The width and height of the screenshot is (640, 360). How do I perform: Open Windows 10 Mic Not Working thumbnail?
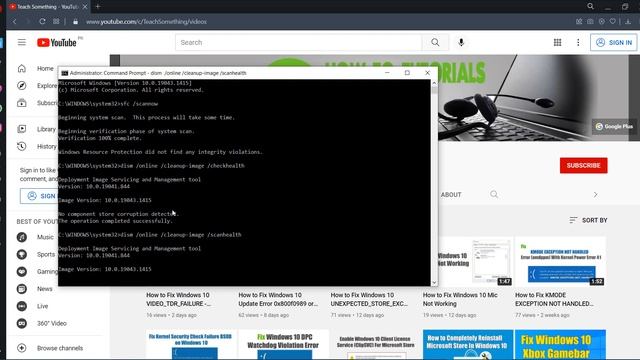coord(467,261)
